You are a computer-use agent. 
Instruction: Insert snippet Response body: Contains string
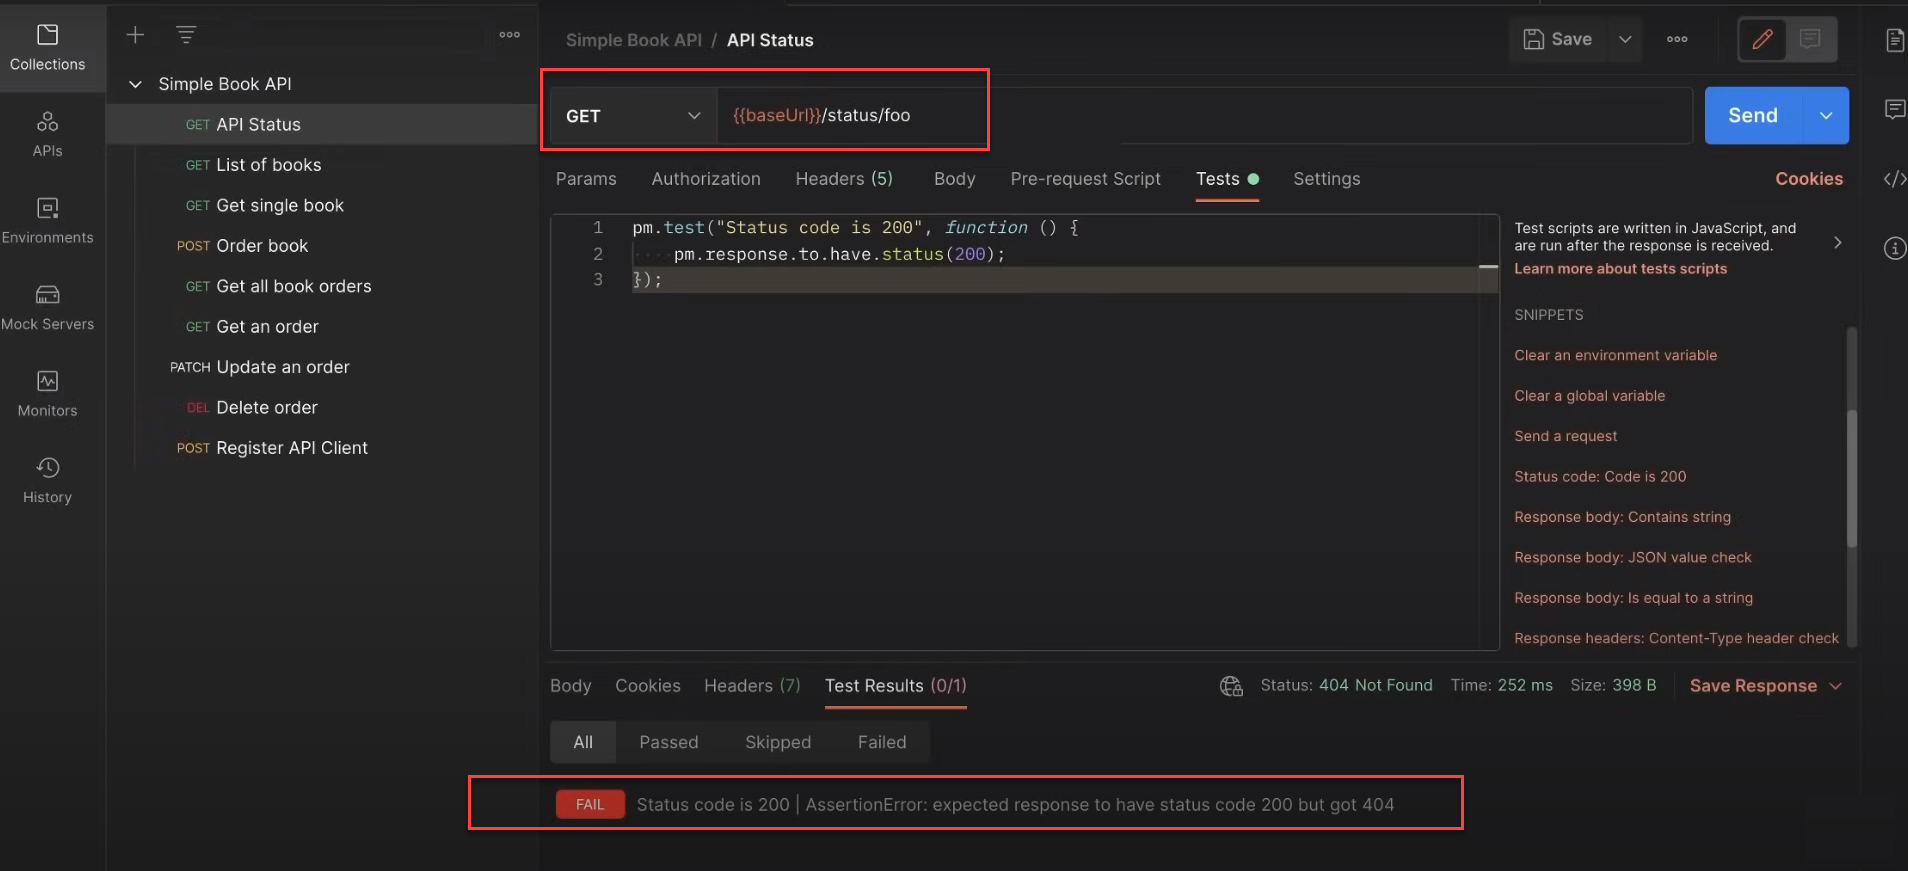[x=1622, y=517]
